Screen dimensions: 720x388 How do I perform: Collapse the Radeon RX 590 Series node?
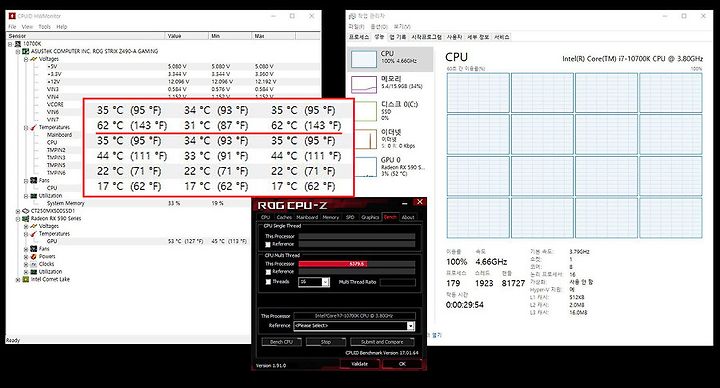pyautogui.click(x=18, y=219)
